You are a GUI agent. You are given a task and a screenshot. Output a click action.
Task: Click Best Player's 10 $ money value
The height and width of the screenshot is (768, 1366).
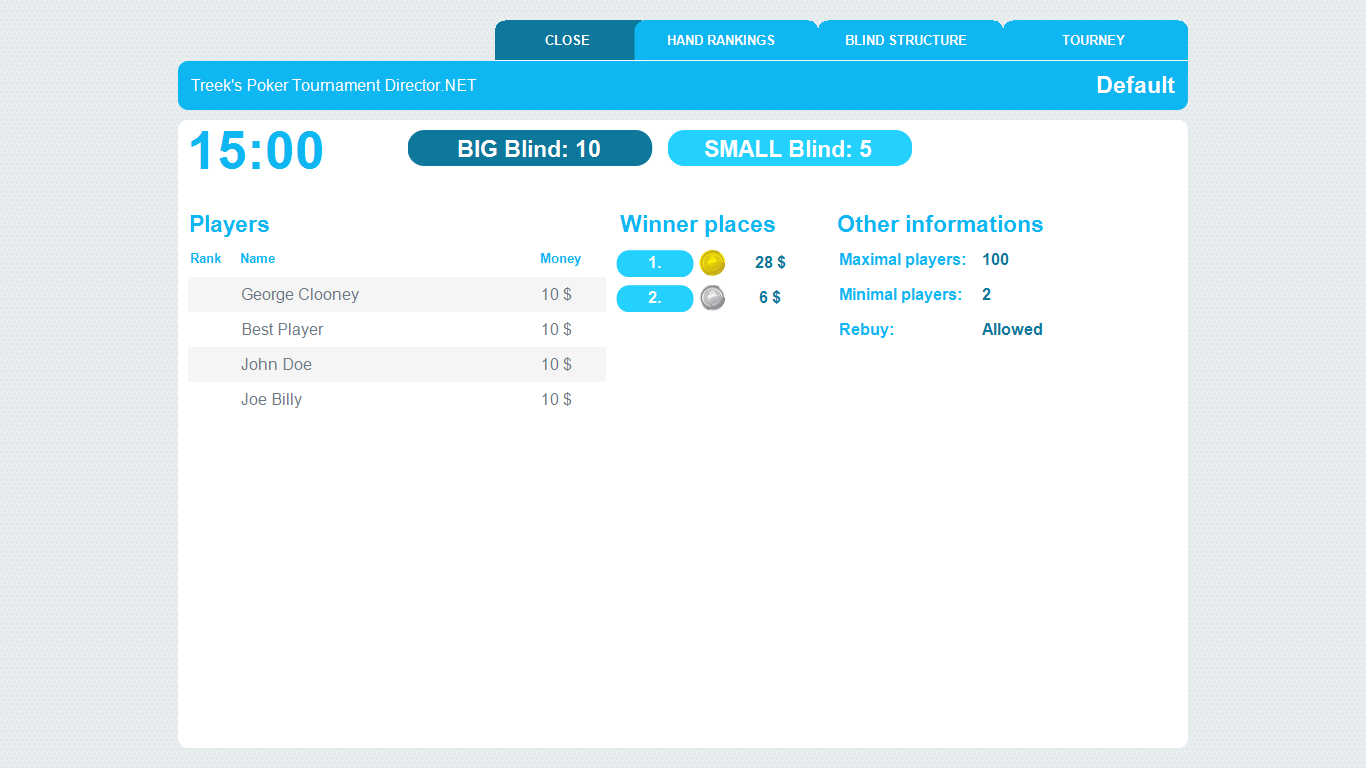click(556, 329)
